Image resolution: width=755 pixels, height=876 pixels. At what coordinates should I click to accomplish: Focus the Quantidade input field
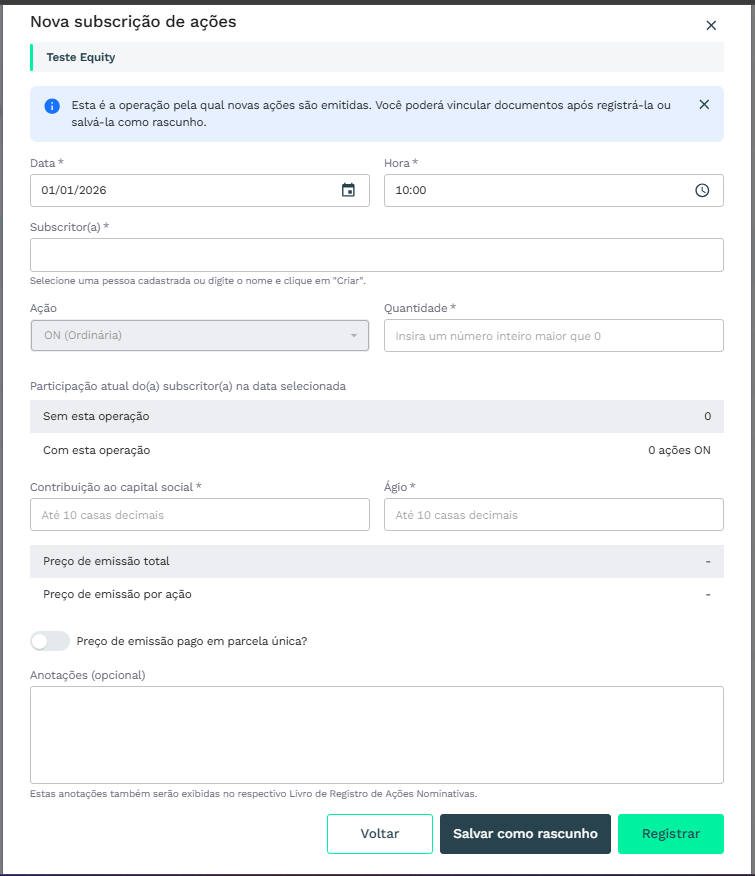[x=553, y=336]
